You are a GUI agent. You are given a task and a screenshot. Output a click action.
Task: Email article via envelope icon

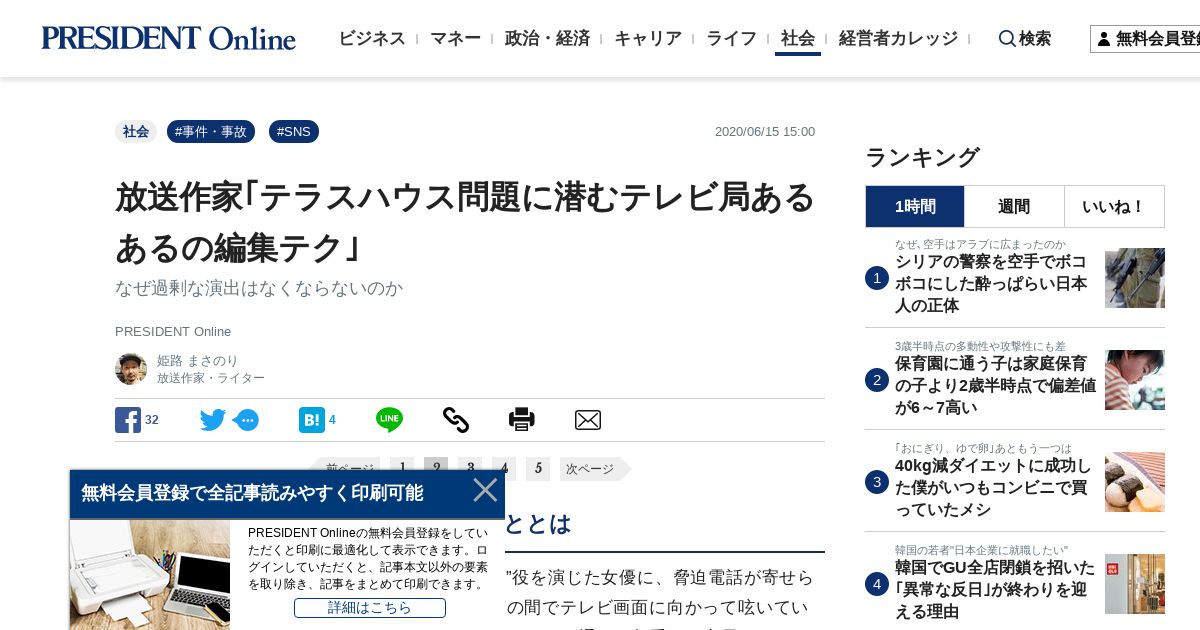point(588,420)
